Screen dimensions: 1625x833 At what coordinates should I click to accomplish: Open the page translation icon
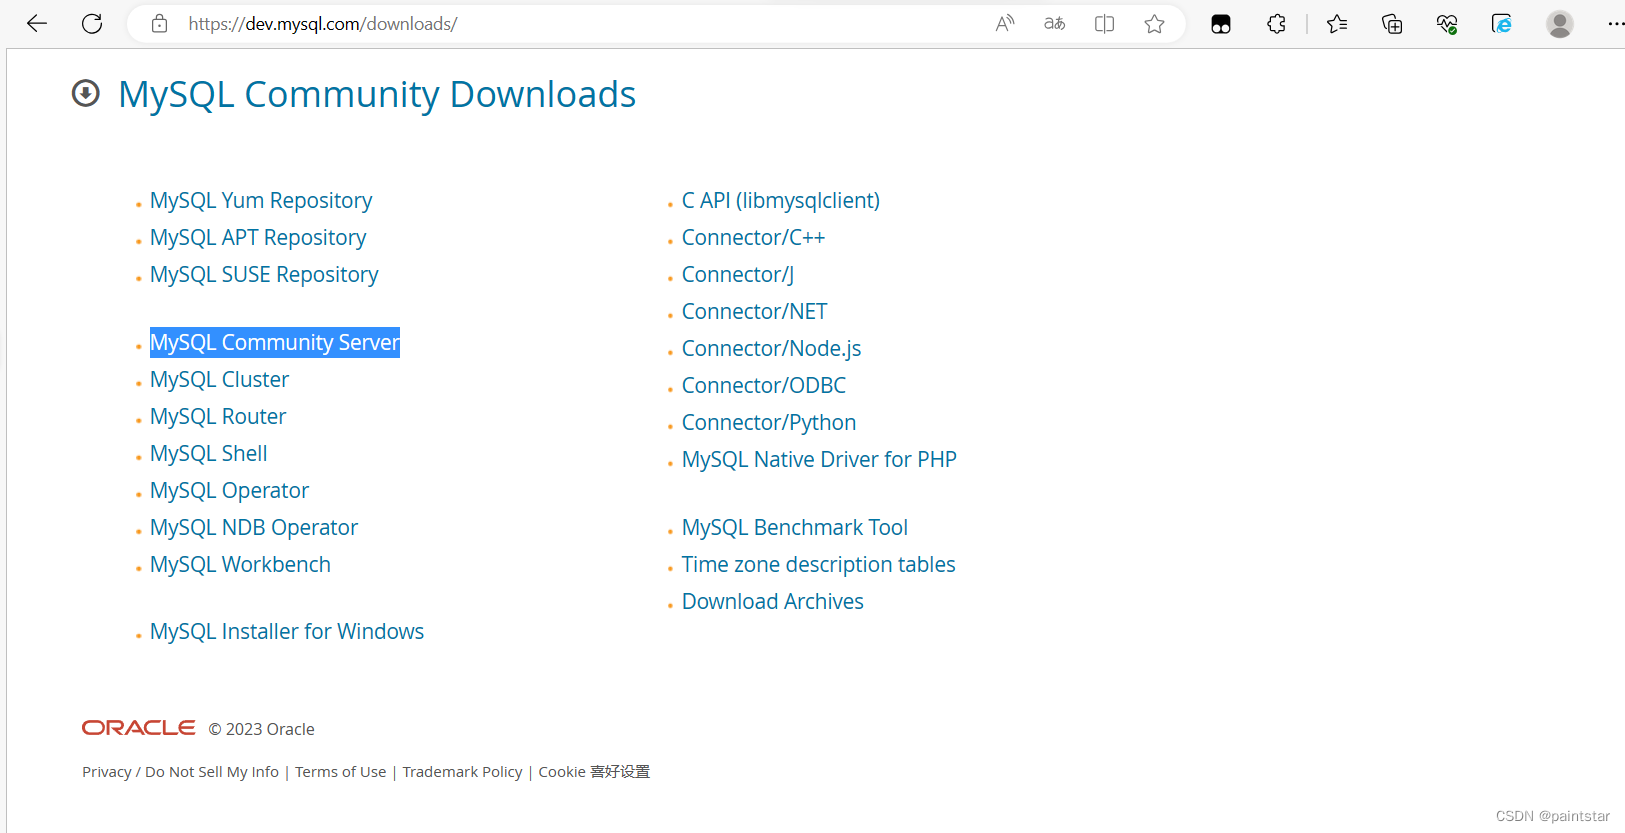[x=1055, y=23]
